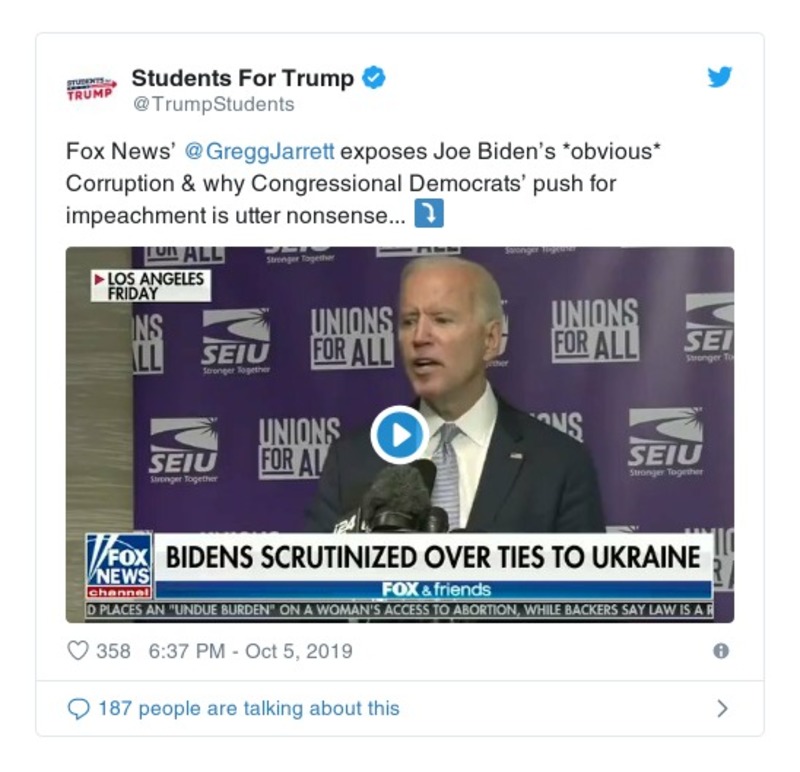Click the 358 like count
The height and width of the screenshot is (772, 800).
115,649
